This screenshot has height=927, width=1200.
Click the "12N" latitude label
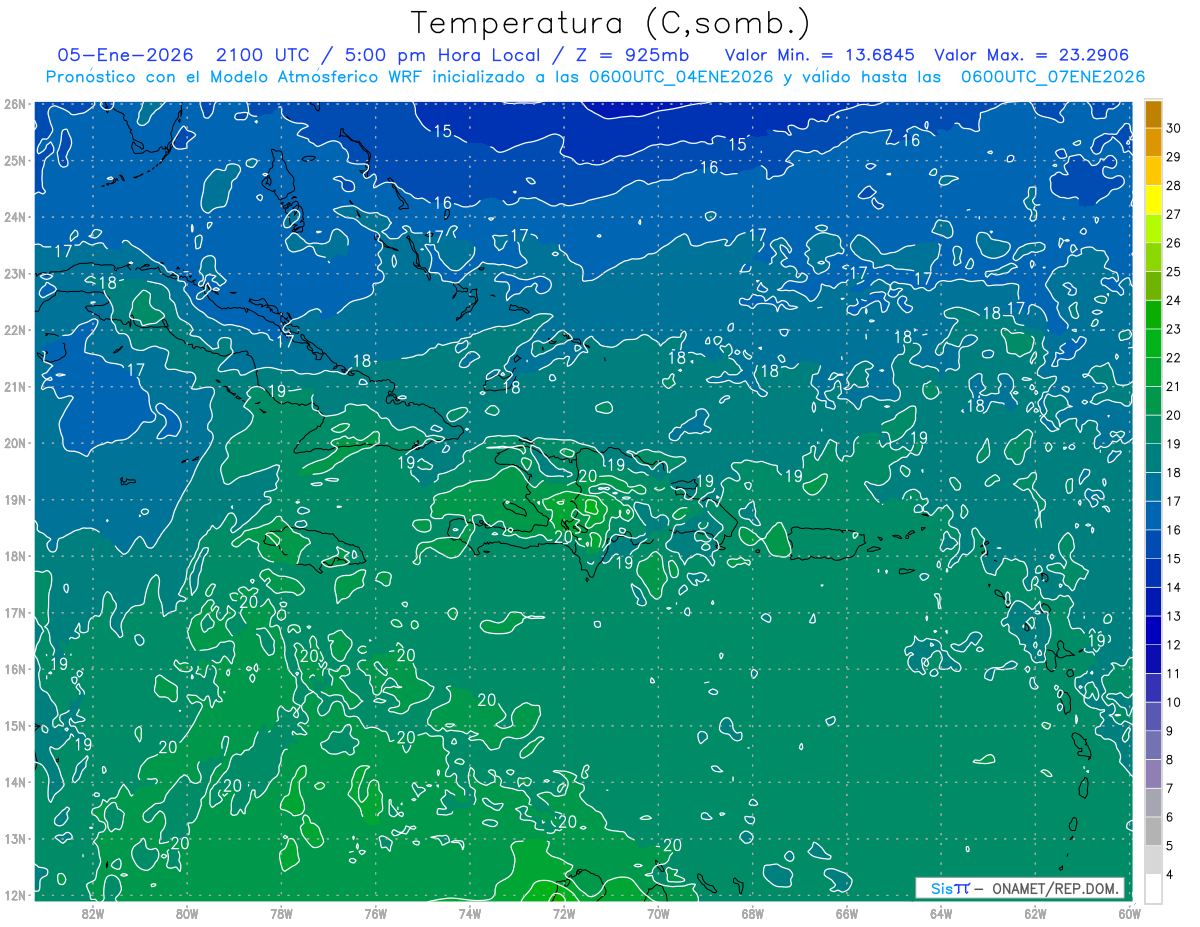[15, 895]
